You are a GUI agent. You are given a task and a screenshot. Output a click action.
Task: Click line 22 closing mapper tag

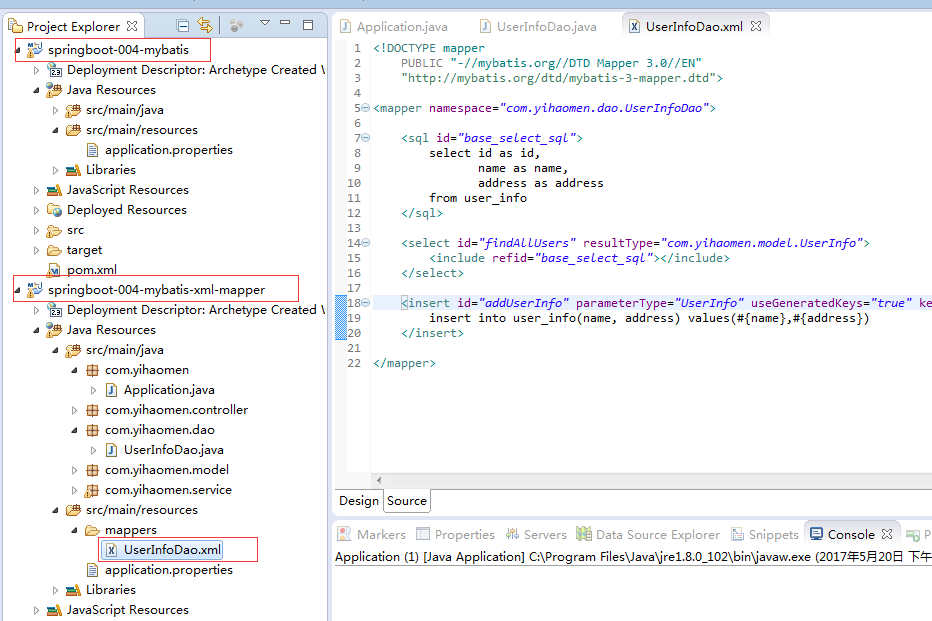coord(404,363)
